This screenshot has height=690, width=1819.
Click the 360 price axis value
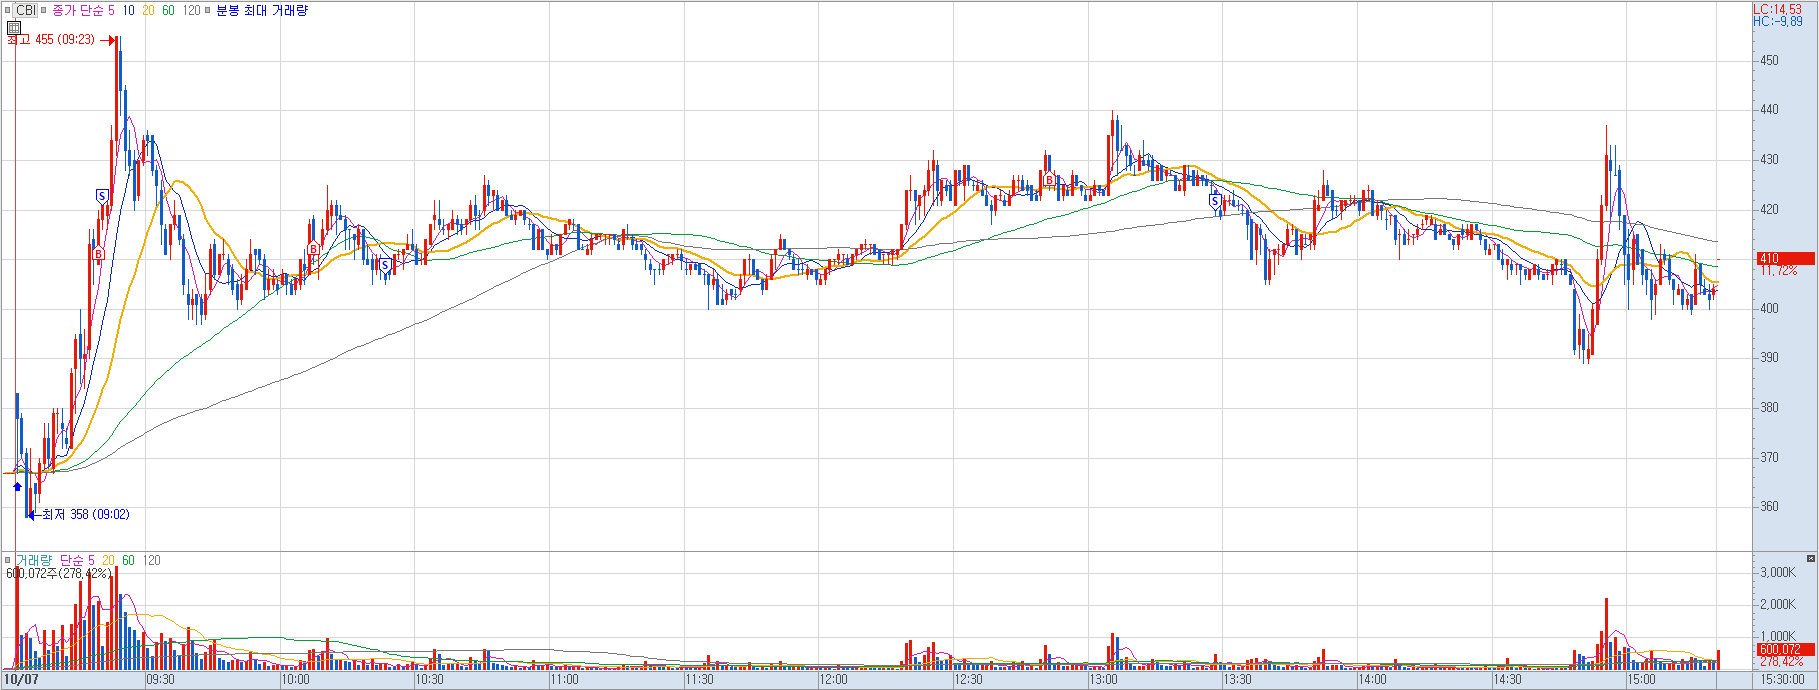(1770, 507)
